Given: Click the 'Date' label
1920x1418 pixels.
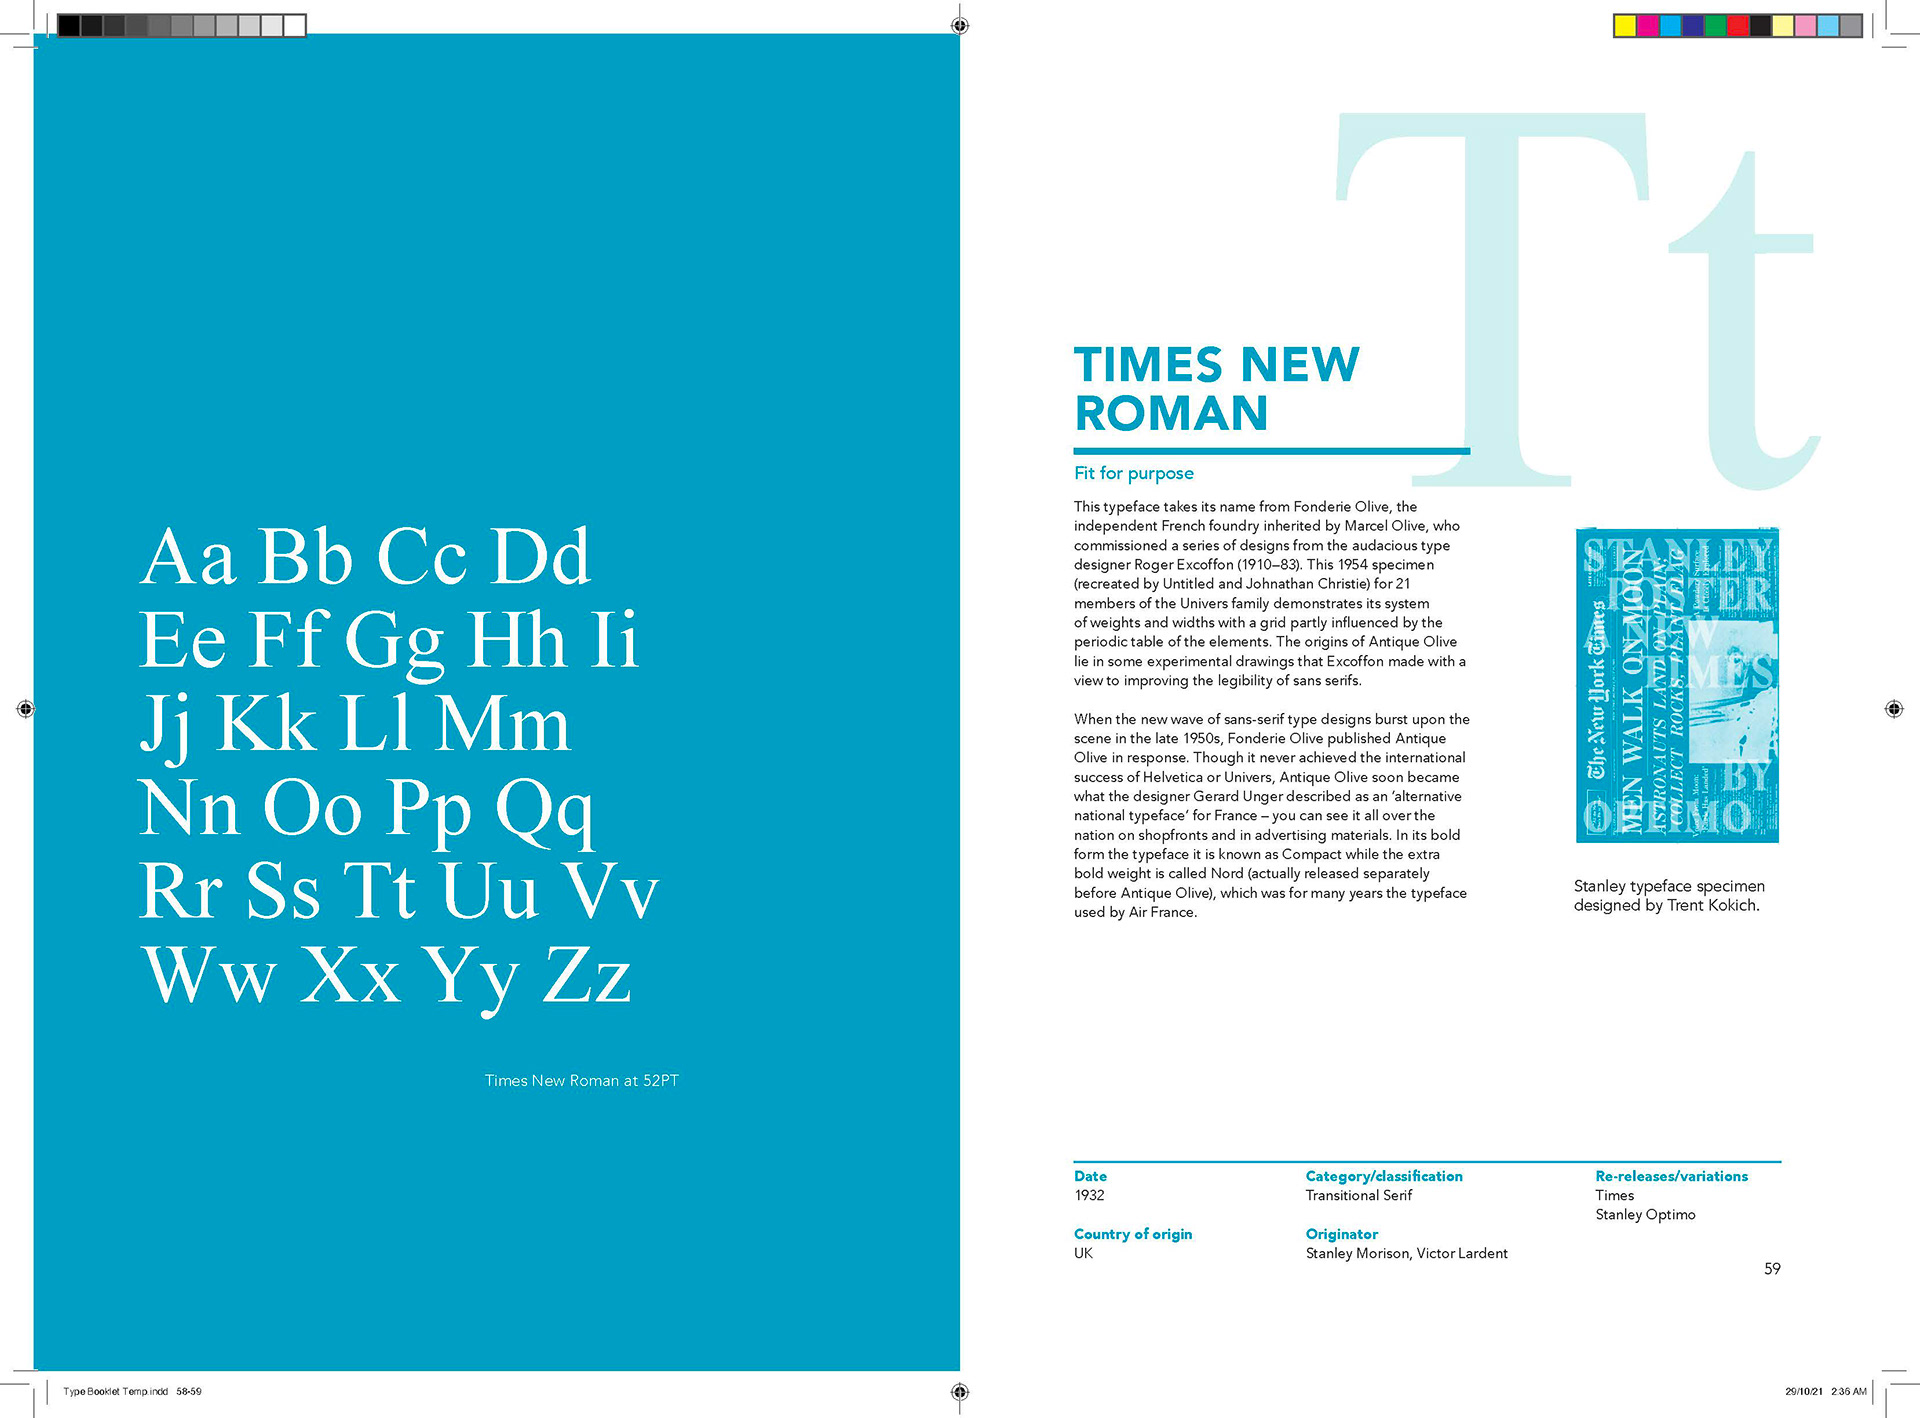Looking at the screenshot, I should [x=1090, y=1176].
